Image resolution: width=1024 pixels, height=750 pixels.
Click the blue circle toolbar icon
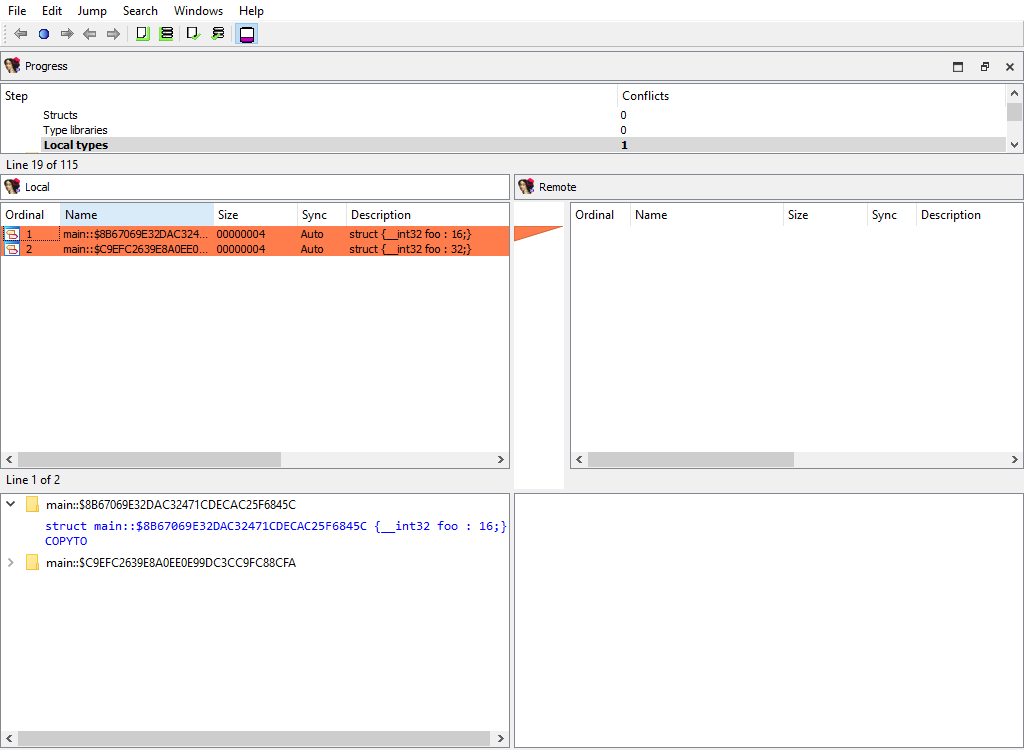pos(44,34)
